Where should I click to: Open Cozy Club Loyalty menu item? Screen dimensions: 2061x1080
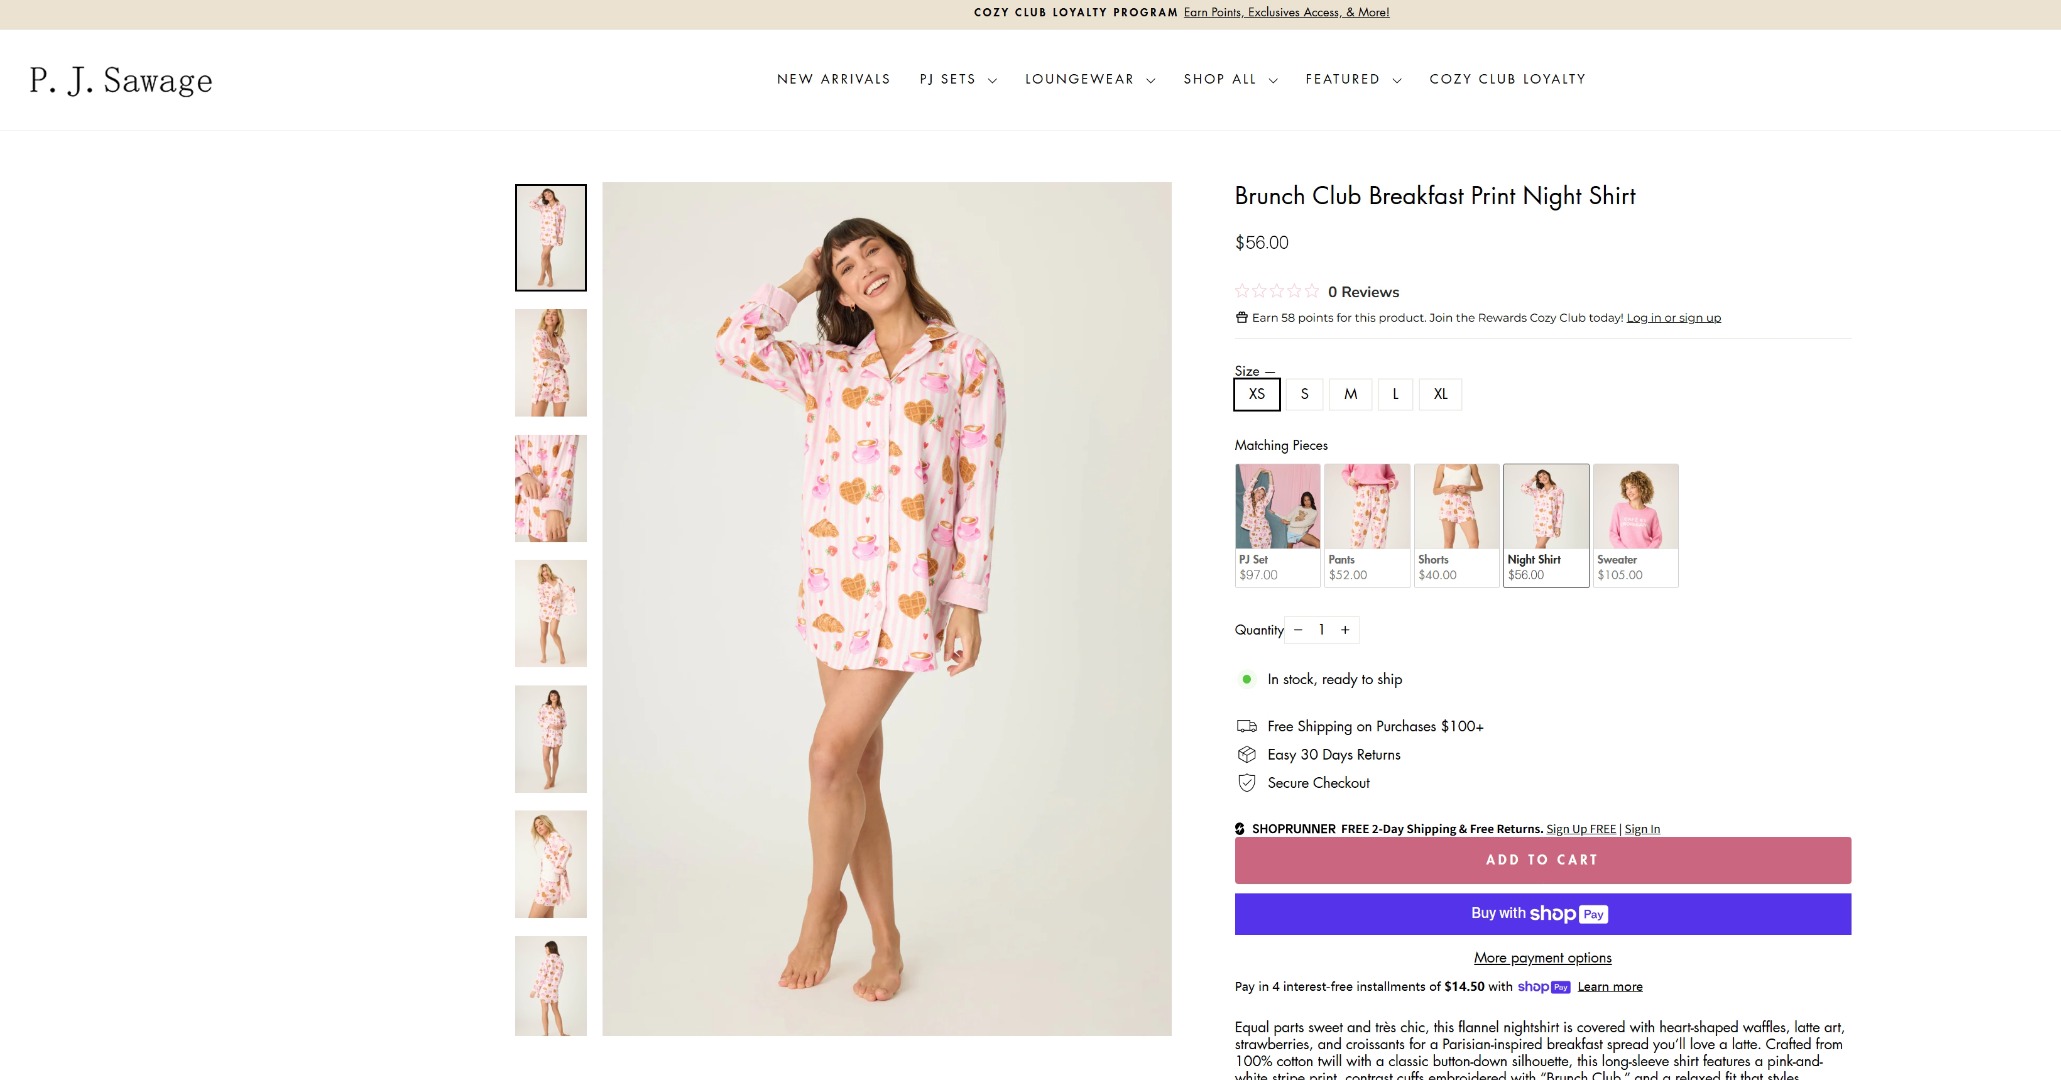pos(1507,79)
